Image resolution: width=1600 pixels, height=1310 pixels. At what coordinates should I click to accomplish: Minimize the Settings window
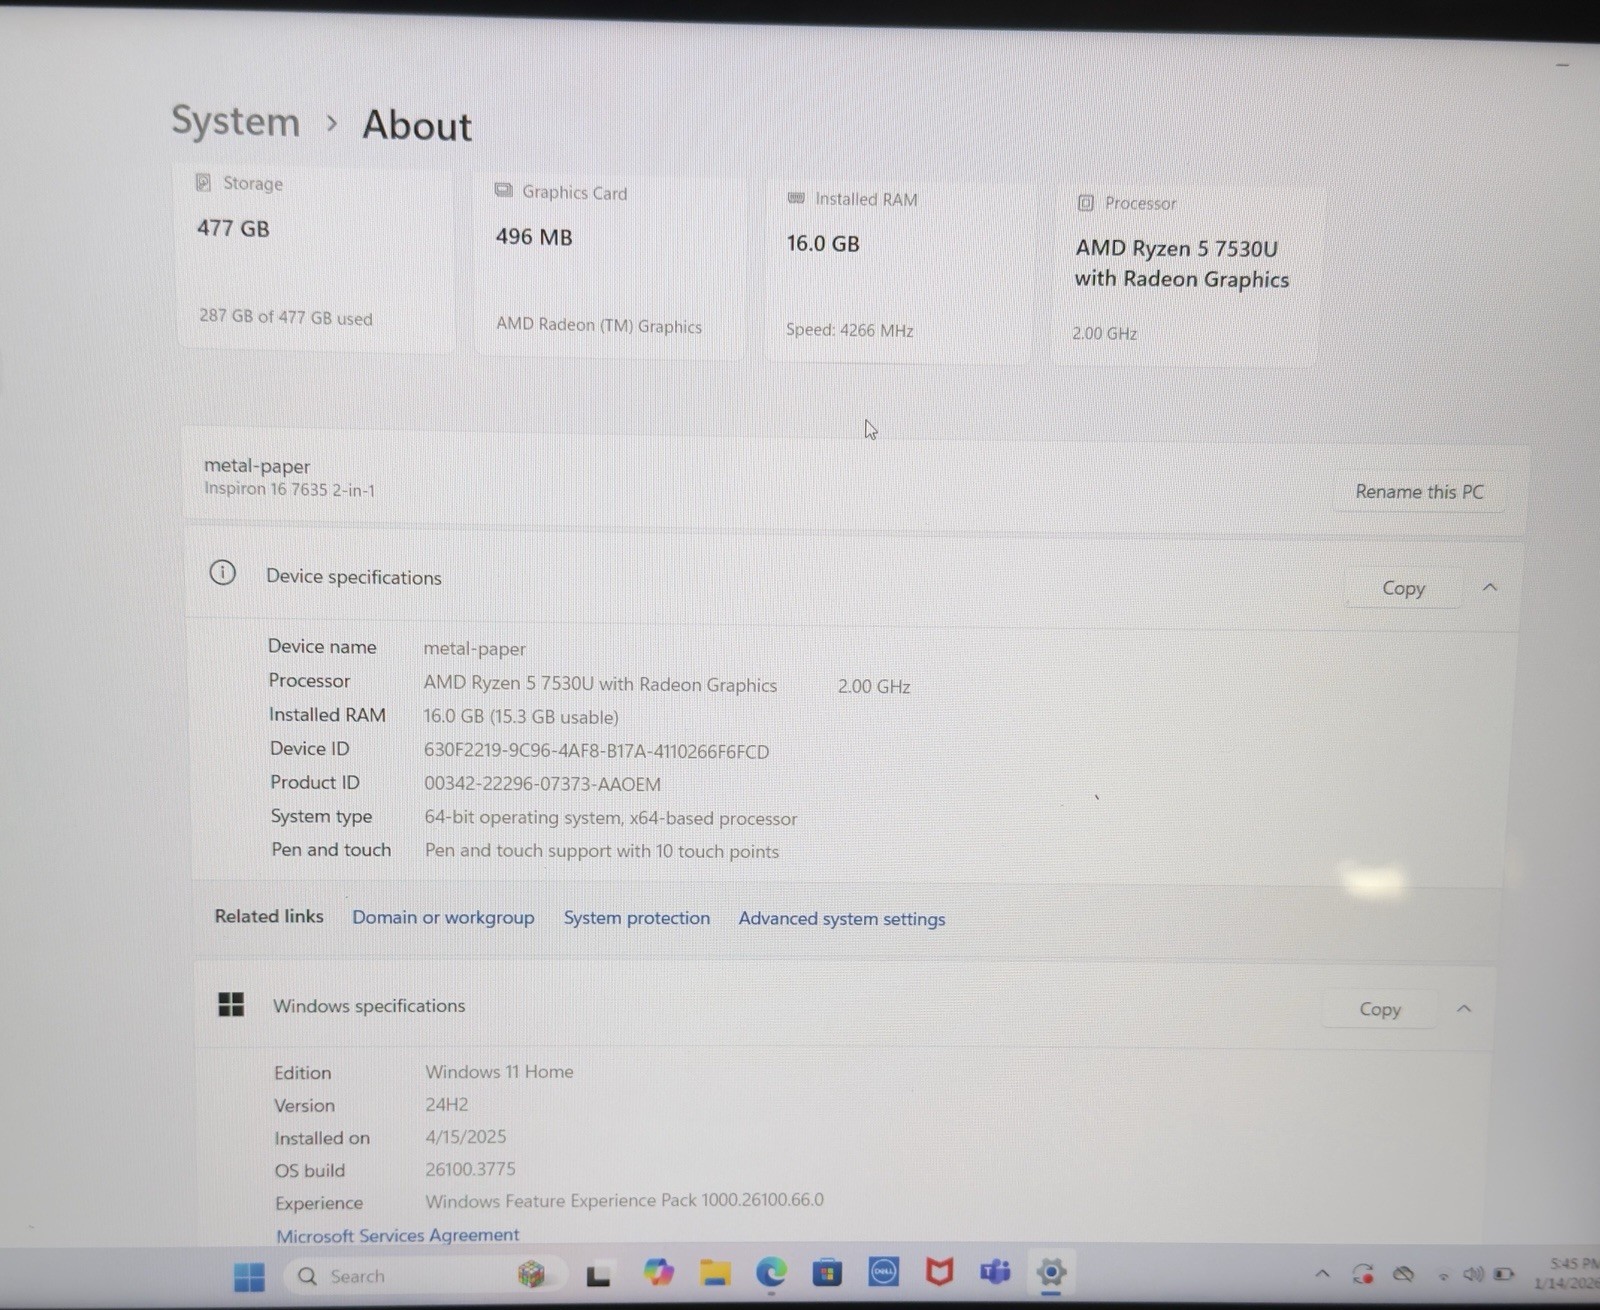pos(1562,65)
